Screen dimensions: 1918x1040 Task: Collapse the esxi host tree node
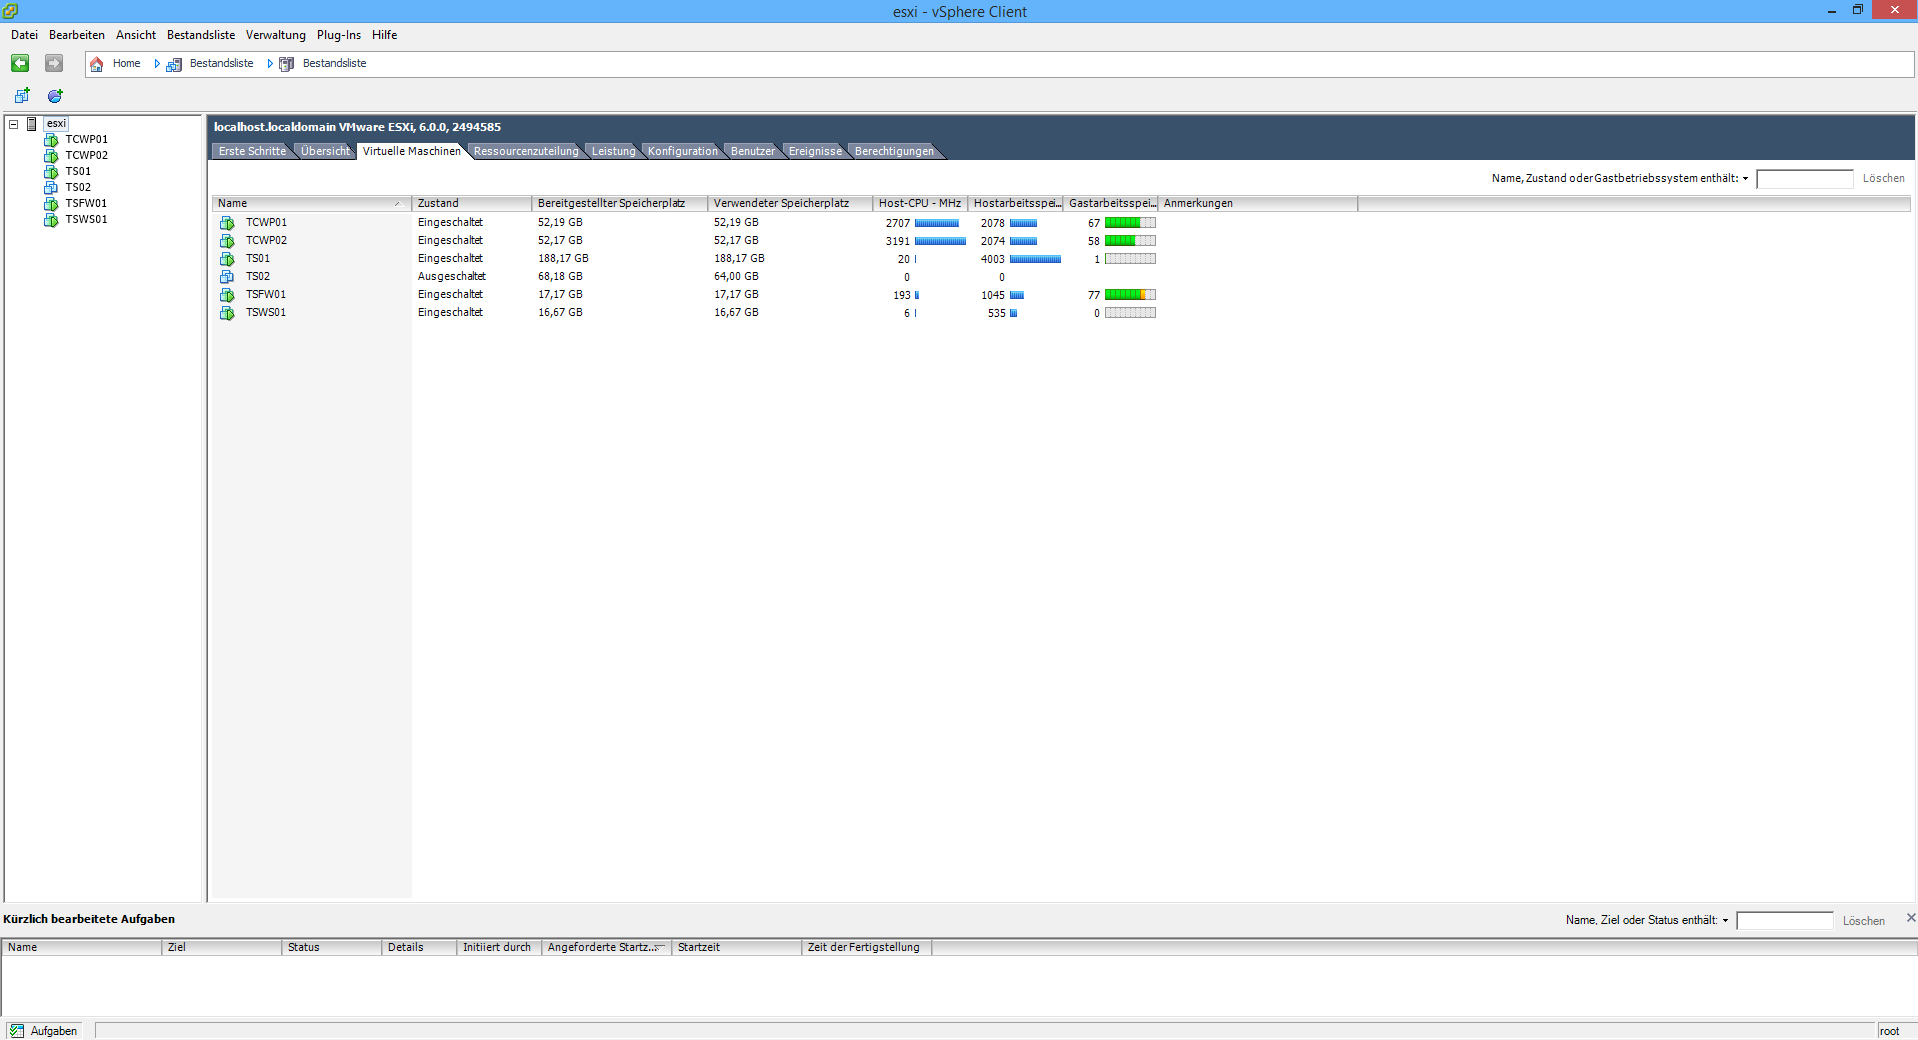pos(14,124)
